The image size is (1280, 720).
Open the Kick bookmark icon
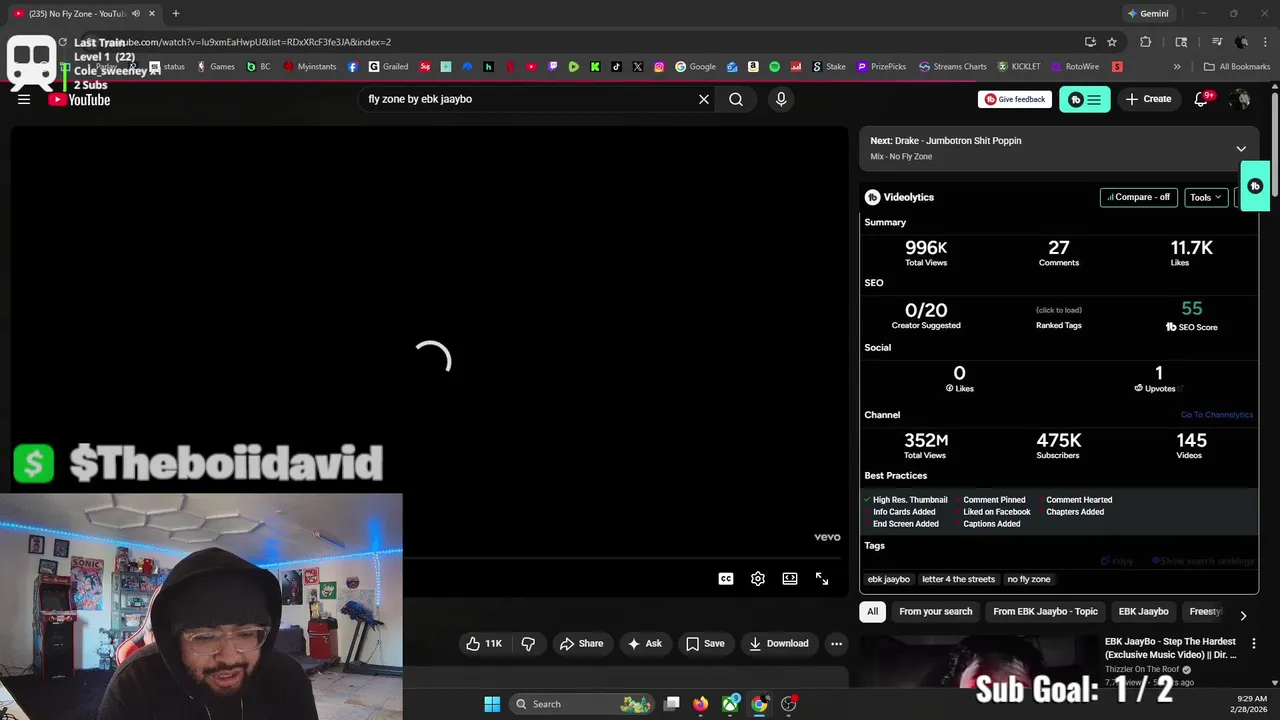pos(595,67)
